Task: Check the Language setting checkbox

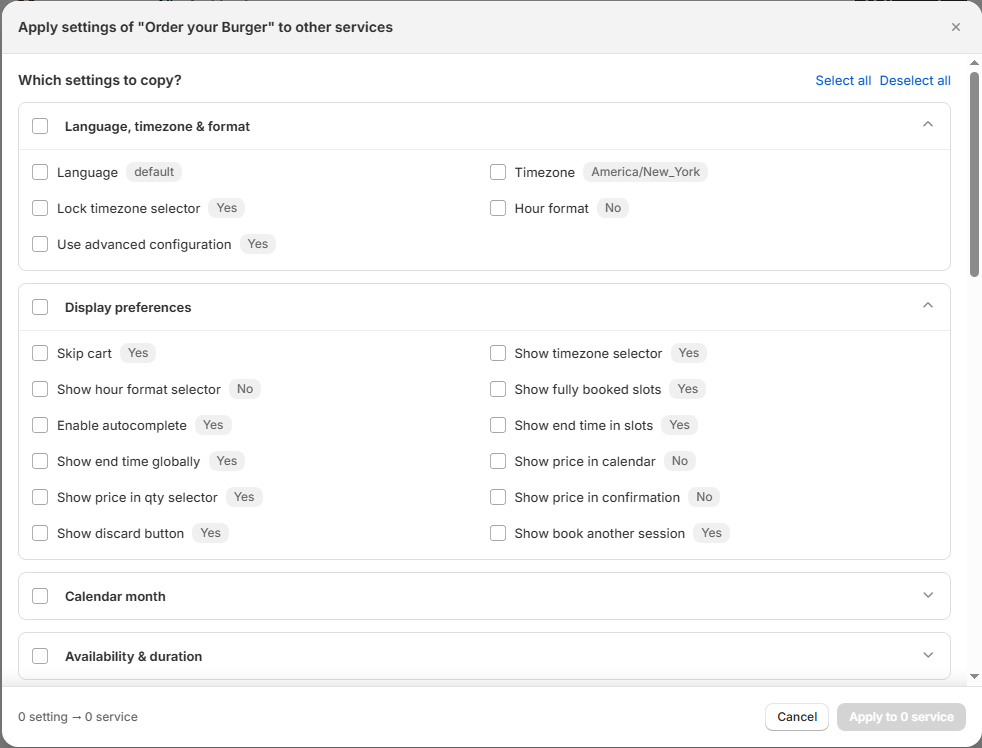Action: pos(40,172)
